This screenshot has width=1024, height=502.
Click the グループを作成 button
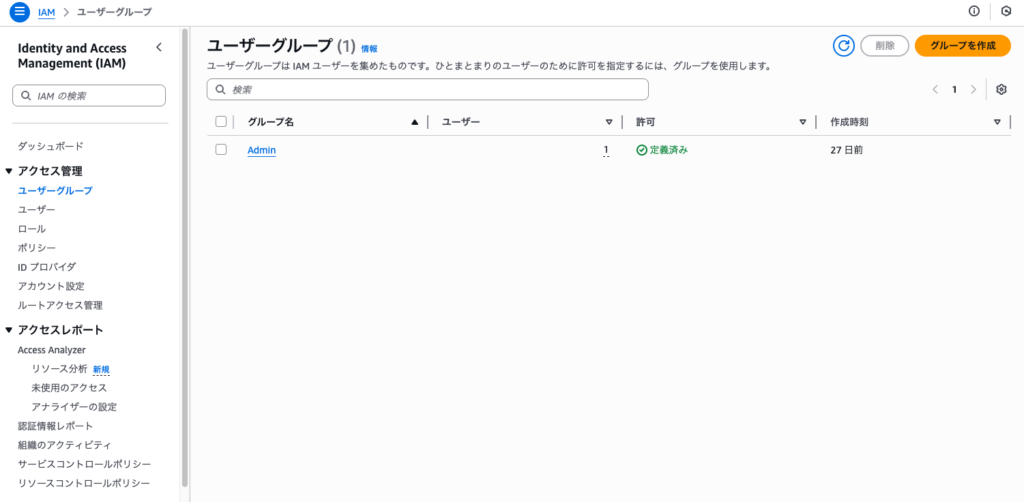(x=962, y=46)
